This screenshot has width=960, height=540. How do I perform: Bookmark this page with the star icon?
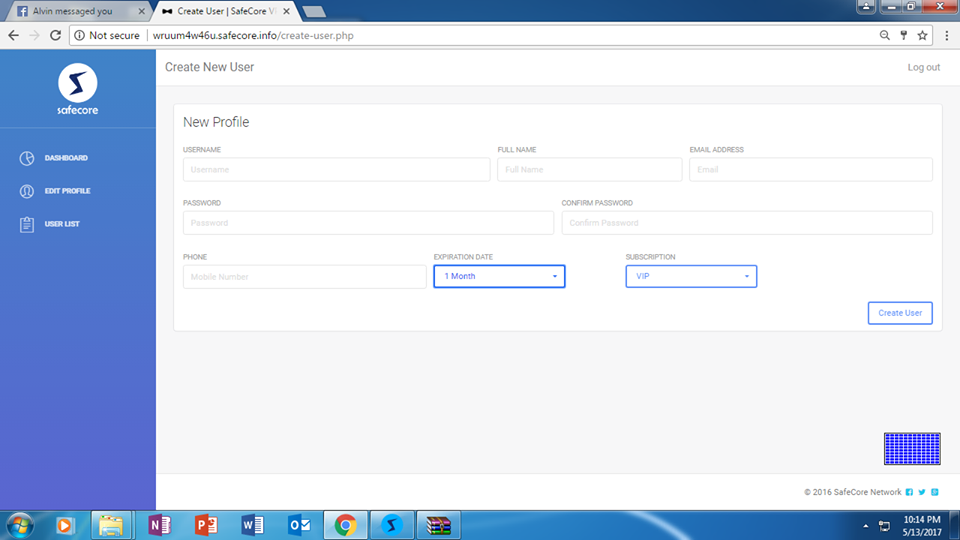(922, 35)
